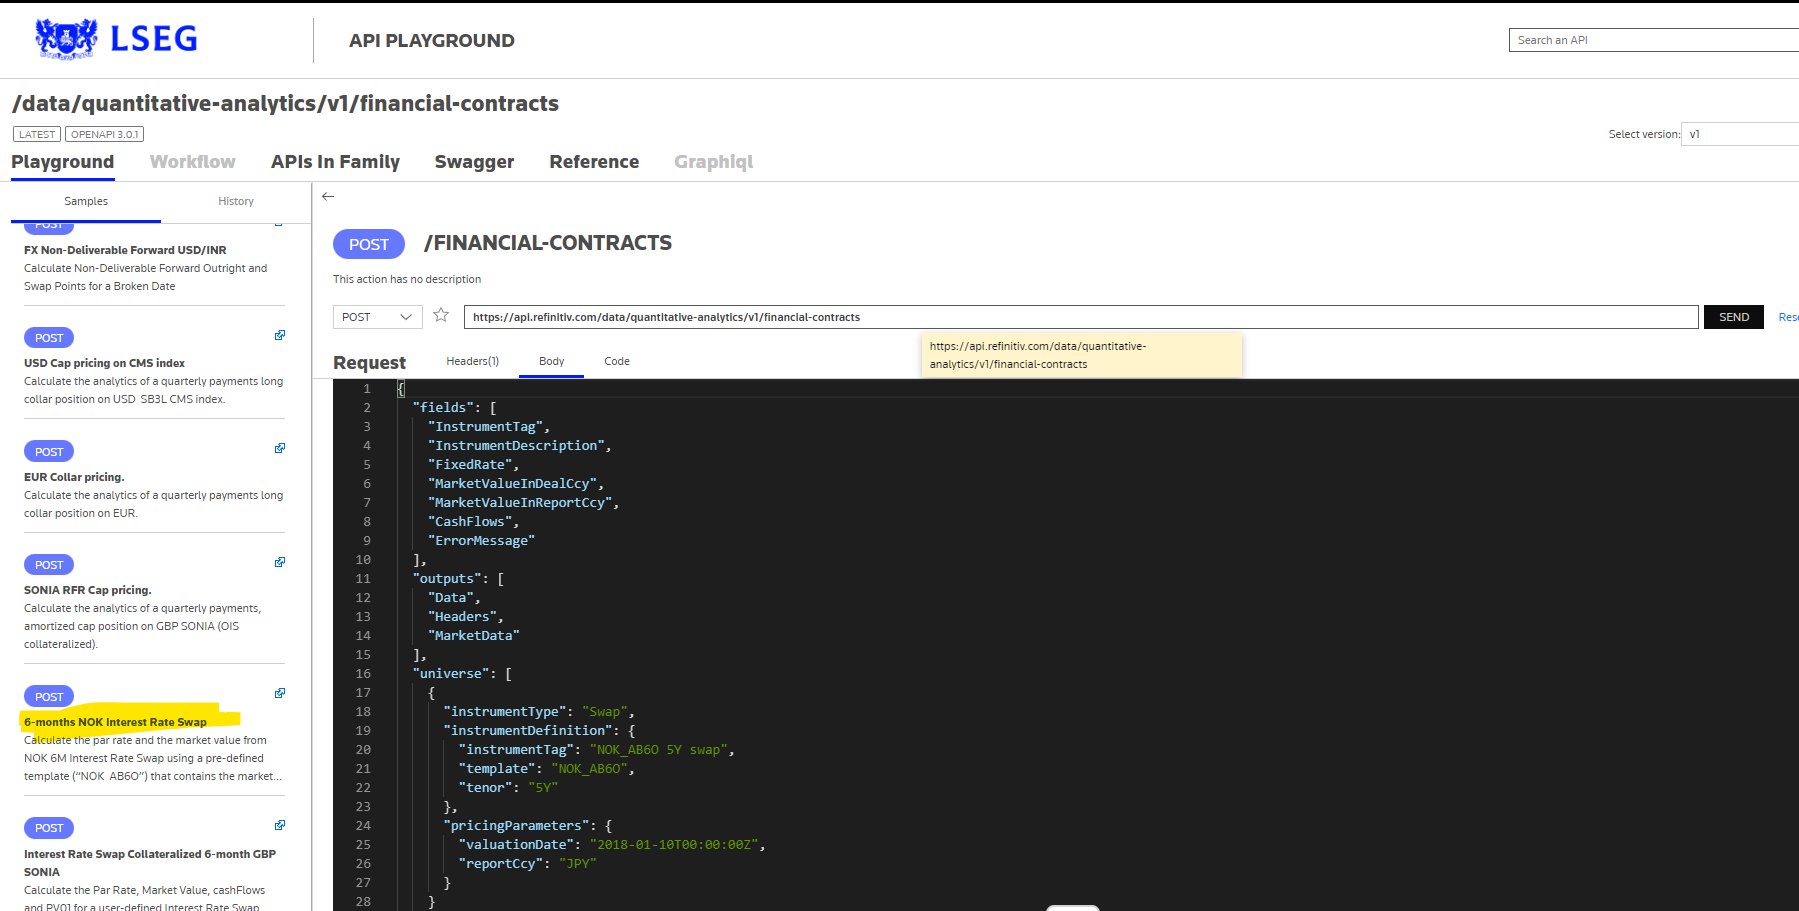1799x911 pixels.
Task: Open Collateralized GBP SONIA sample in new window
Action: click(280, 825)
